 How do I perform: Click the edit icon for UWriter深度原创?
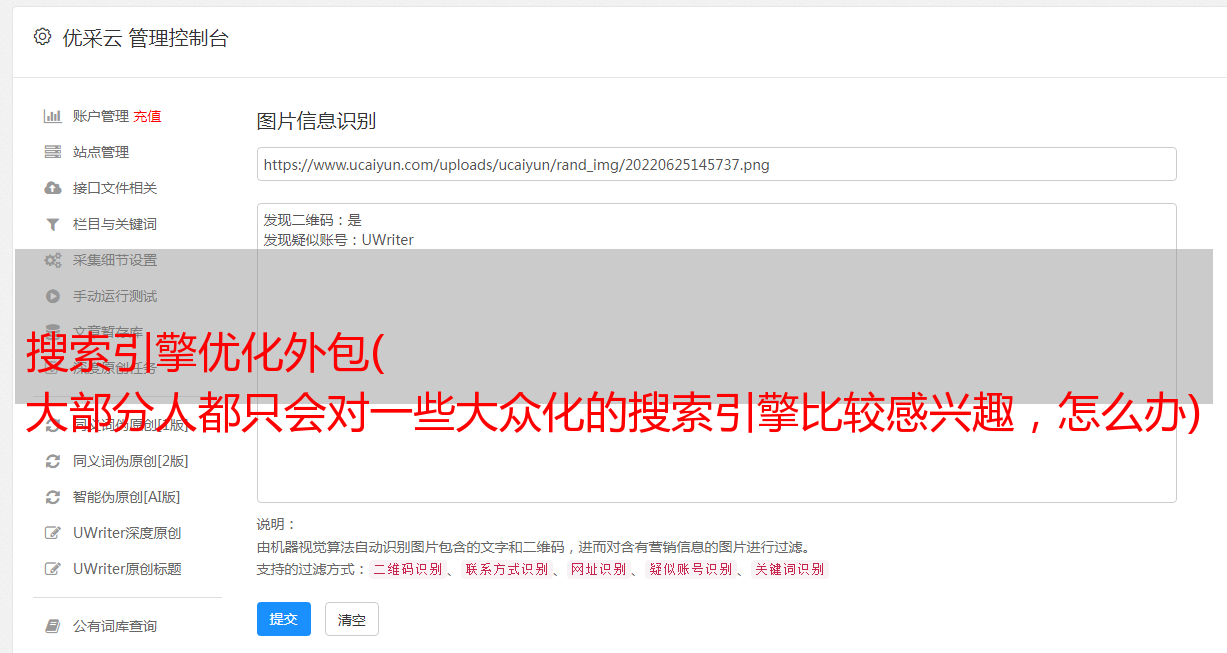pos(53,533)
